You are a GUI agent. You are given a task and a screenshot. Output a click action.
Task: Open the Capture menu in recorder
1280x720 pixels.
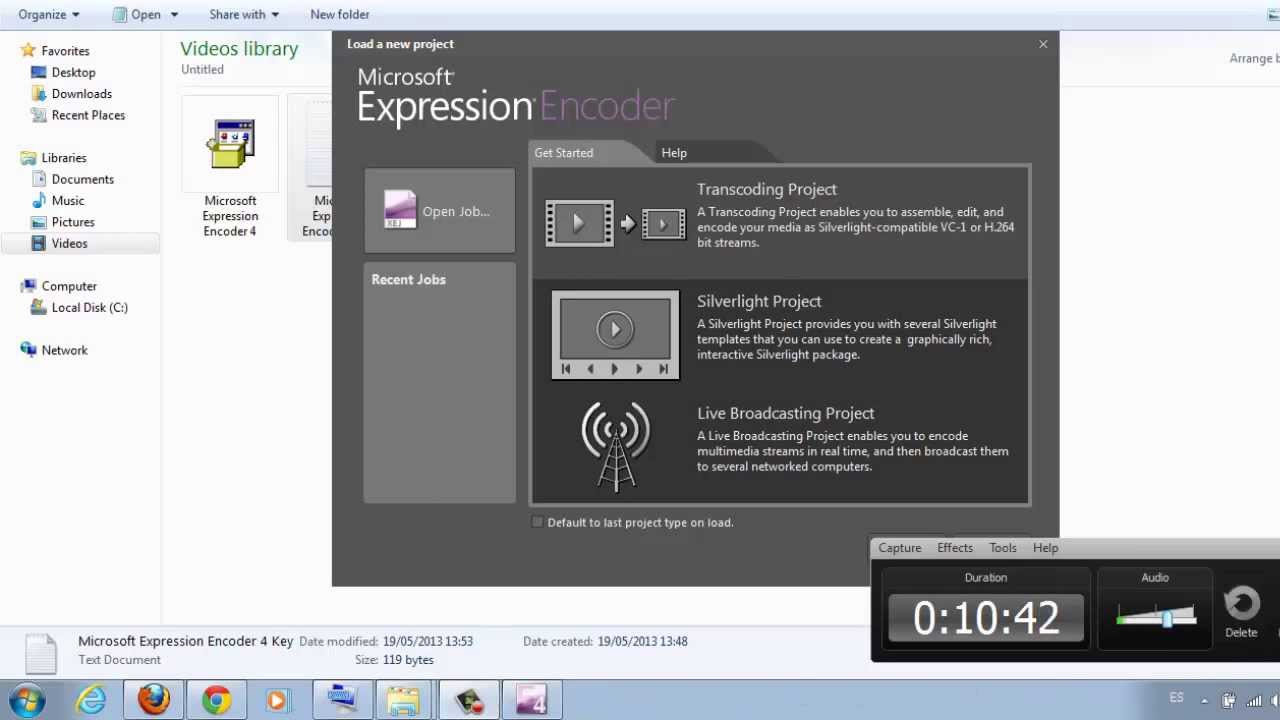900,548
